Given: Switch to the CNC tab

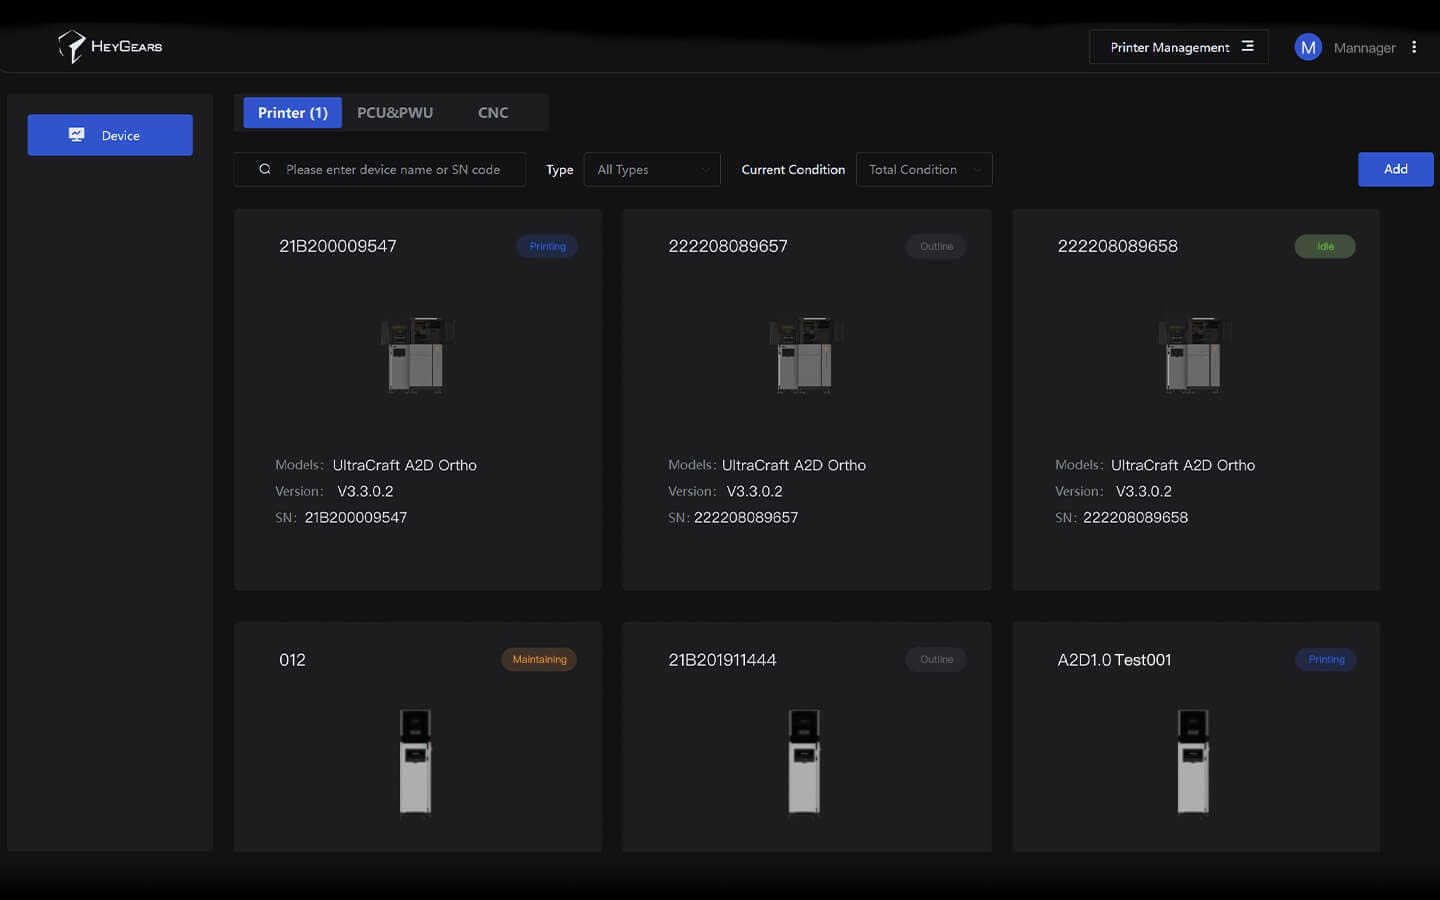Looking at the screenshot, I should click(493, 113).
